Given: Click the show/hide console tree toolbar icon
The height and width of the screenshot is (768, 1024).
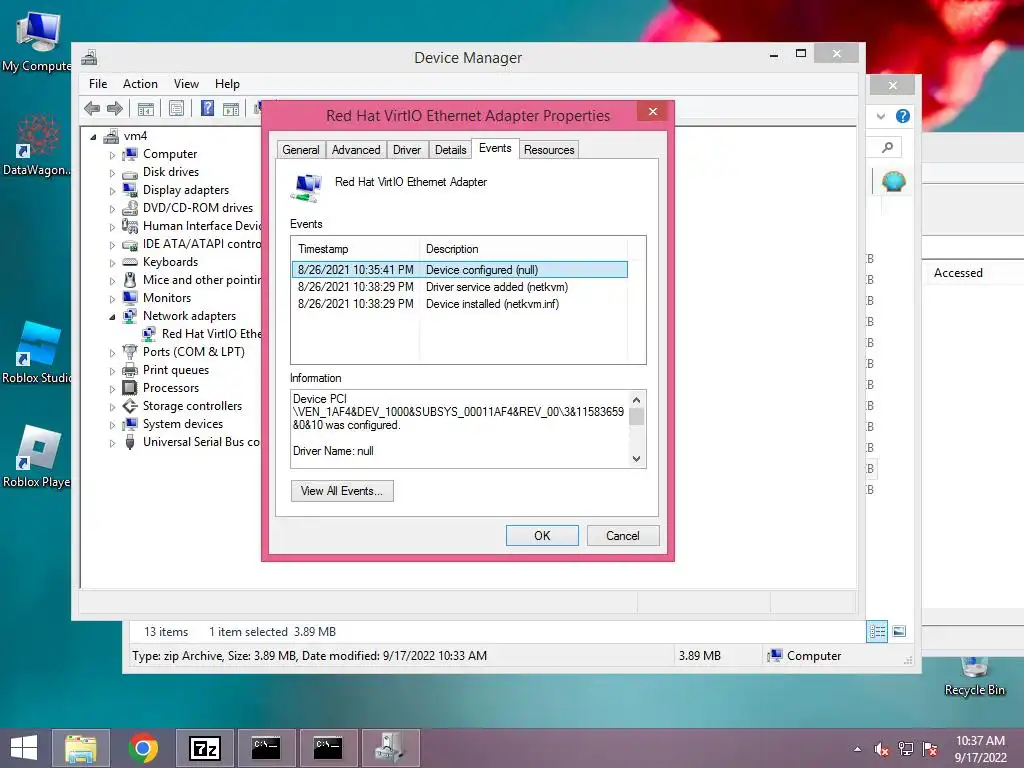Looking at the screenshot, I should coord(146,108).
